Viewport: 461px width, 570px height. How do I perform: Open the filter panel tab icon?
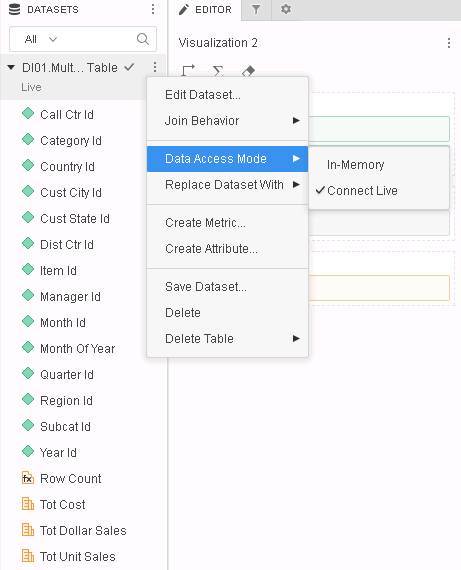256,9
